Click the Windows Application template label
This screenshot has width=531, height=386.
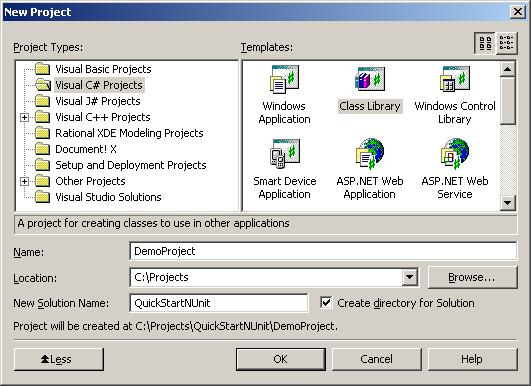pyautogui.click(x=284, y=112)
